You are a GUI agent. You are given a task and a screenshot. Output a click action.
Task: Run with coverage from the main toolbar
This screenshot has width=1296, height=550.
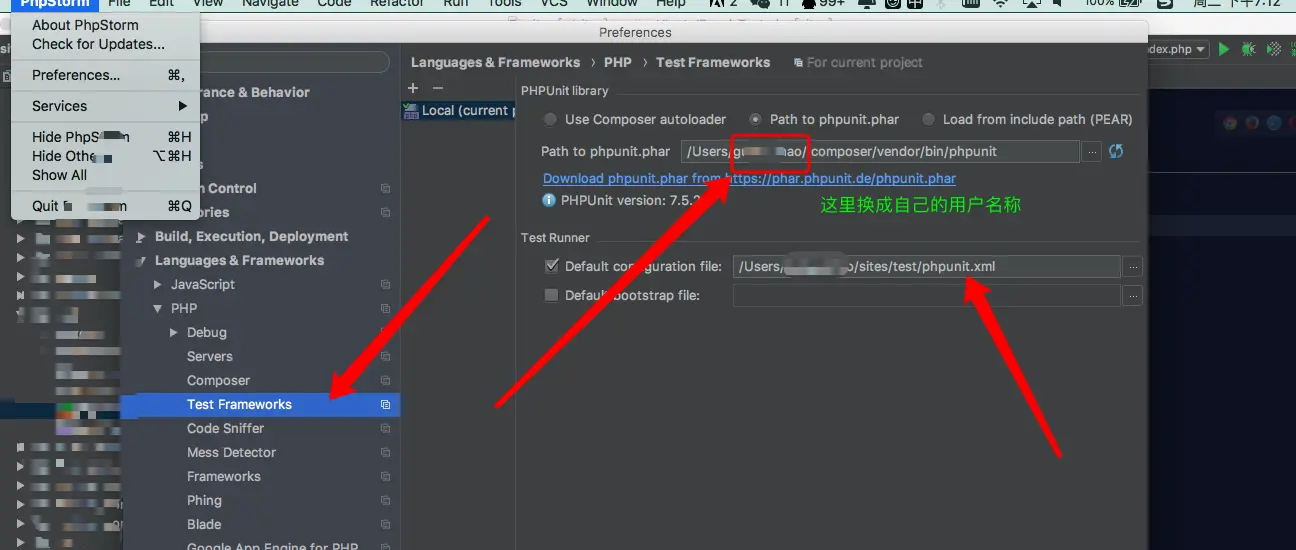click(1274, 49)
